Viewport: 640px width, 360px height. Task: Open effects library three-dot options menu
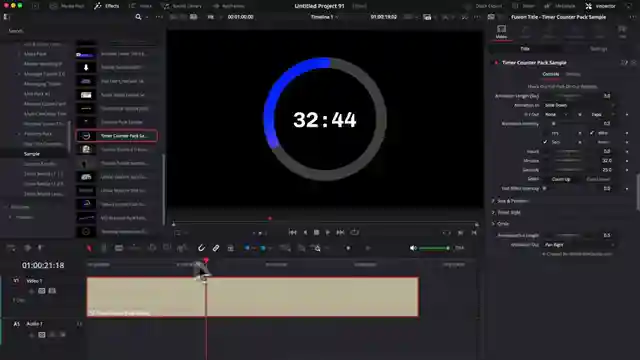pos(159,17)
